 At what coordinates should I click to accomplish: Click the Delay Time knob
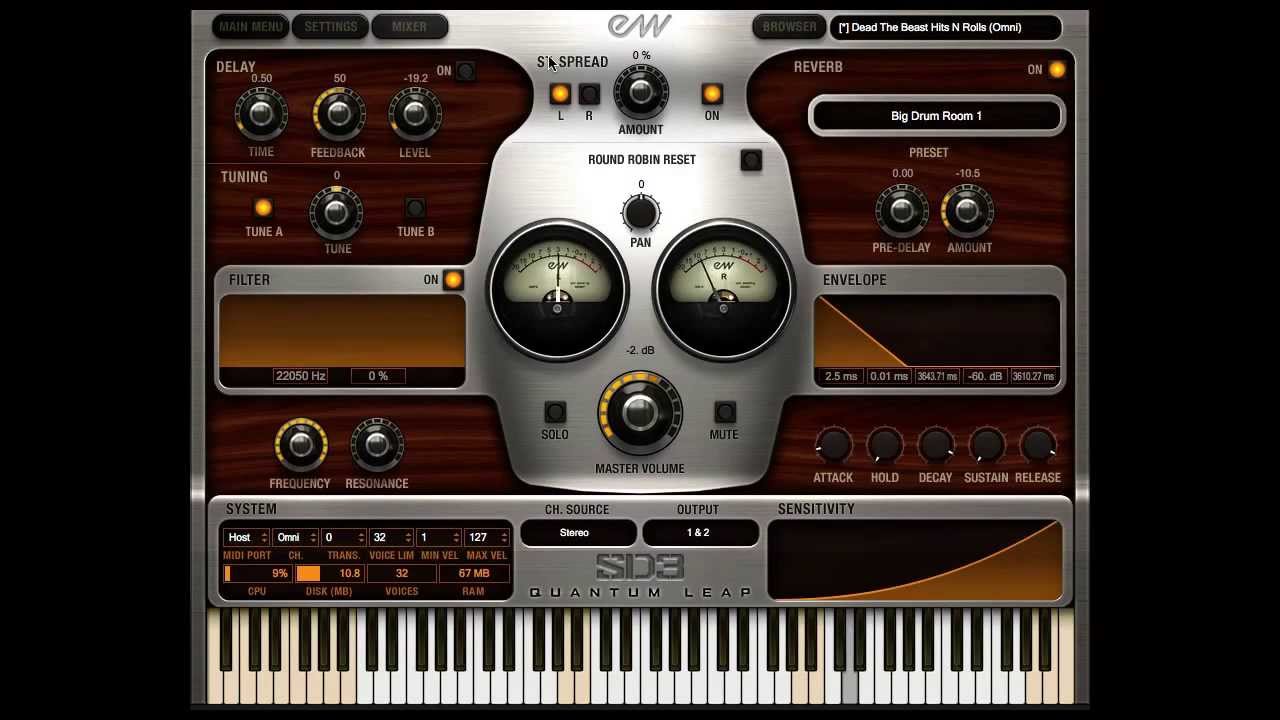tap(261, 114)
